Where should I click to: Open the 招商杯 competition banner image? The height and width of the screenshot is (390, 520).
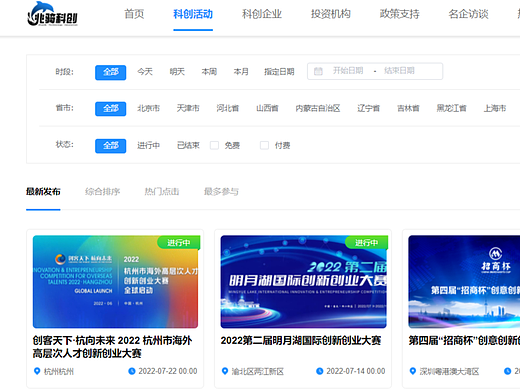click(x=464, y=282)
